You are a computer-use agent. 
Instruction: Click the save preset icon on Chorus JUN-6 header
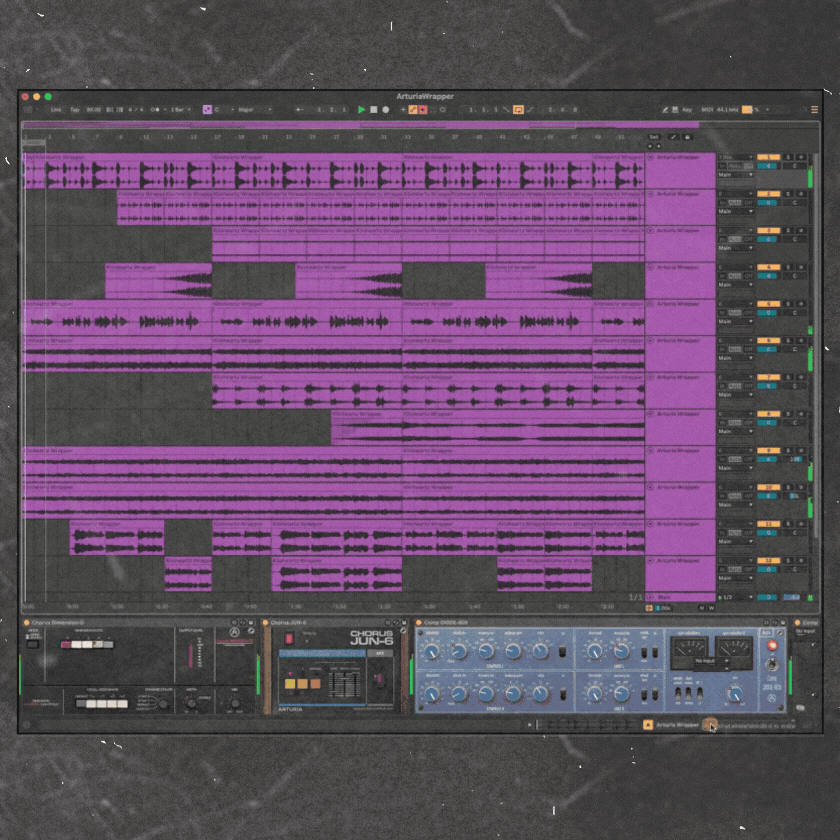403,622
